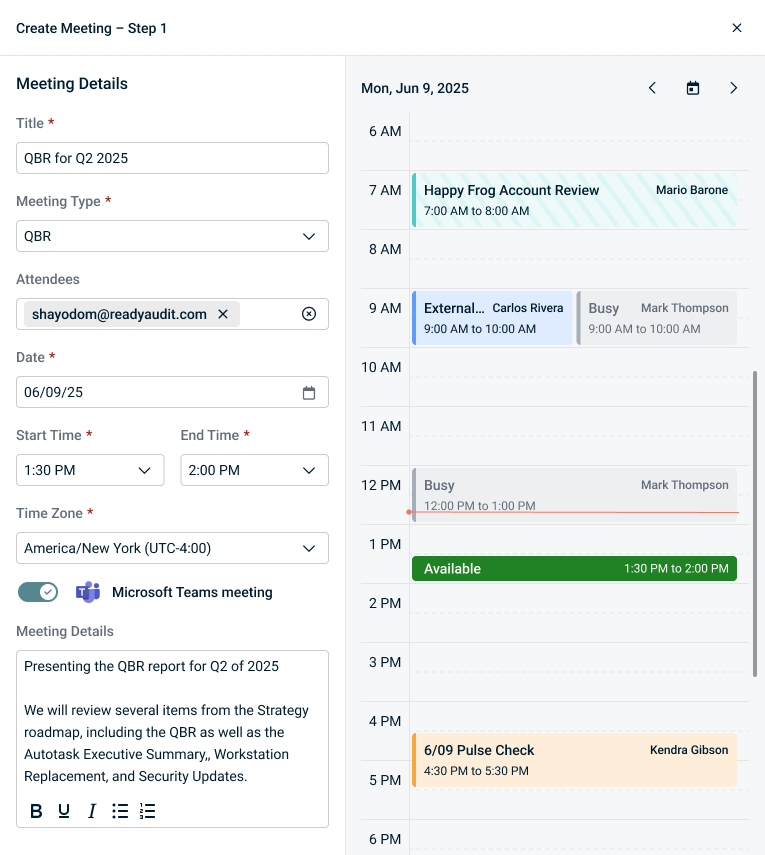The image size is (765, 855).
Task: Toggle italic text formatting
Action: [x=92, y=811]
